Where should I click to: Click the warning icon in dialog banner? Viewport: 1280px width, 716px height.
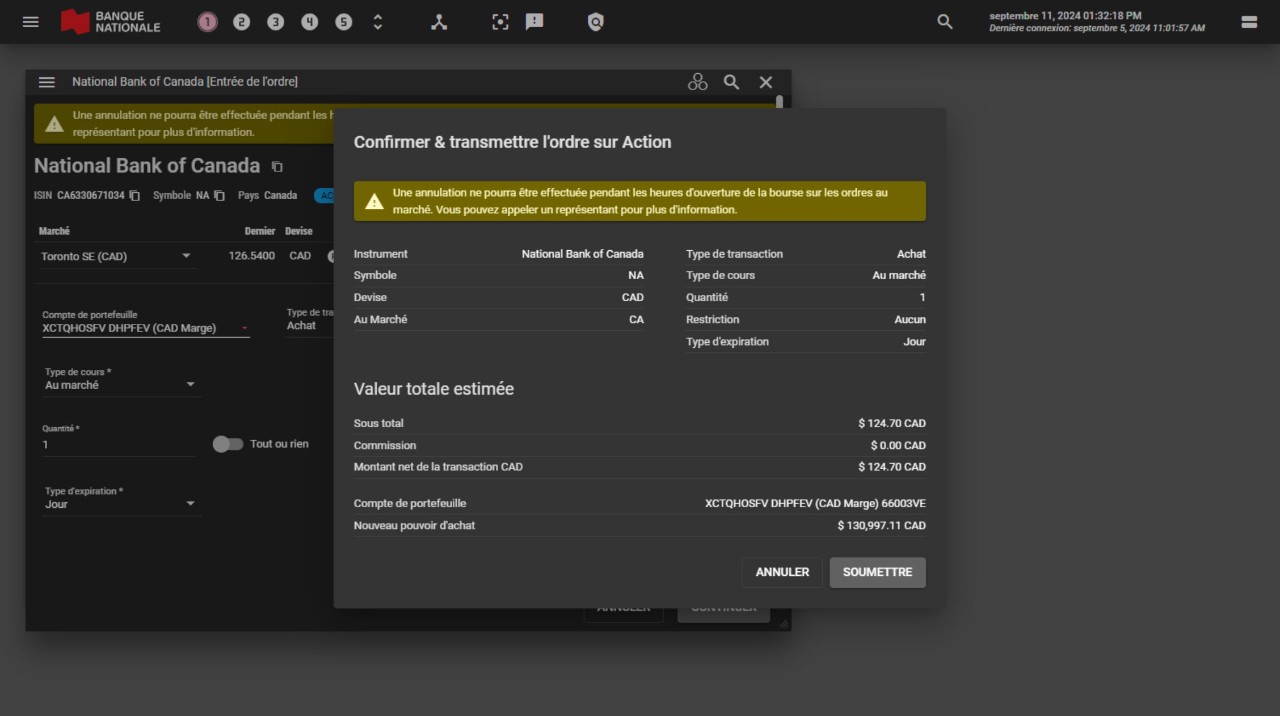[374, 201]
